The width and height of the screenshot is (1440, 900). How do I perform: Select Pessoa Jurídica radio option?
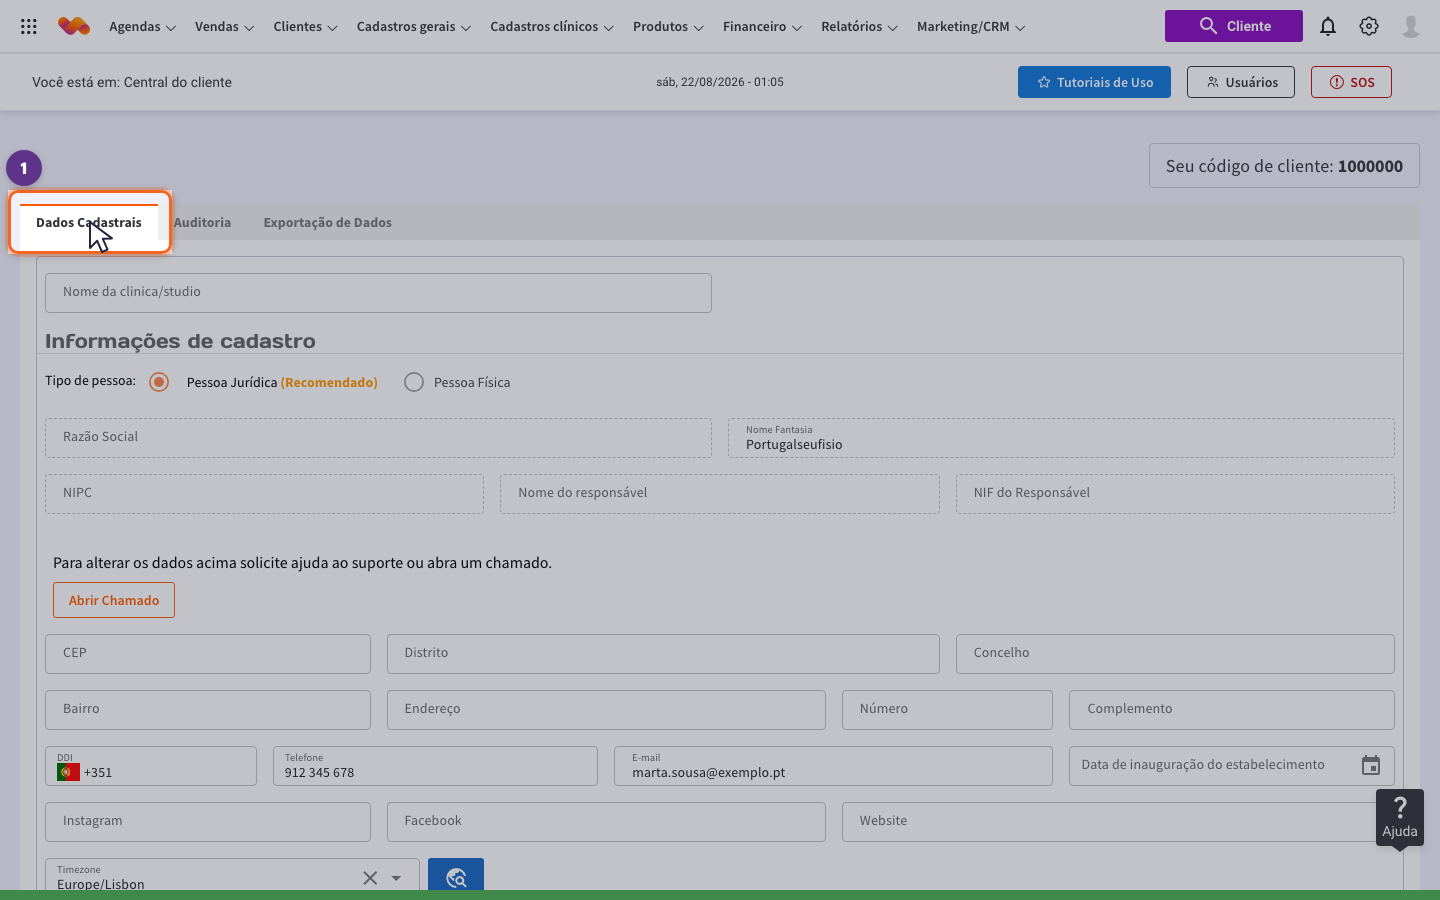[x=159, y=382]
